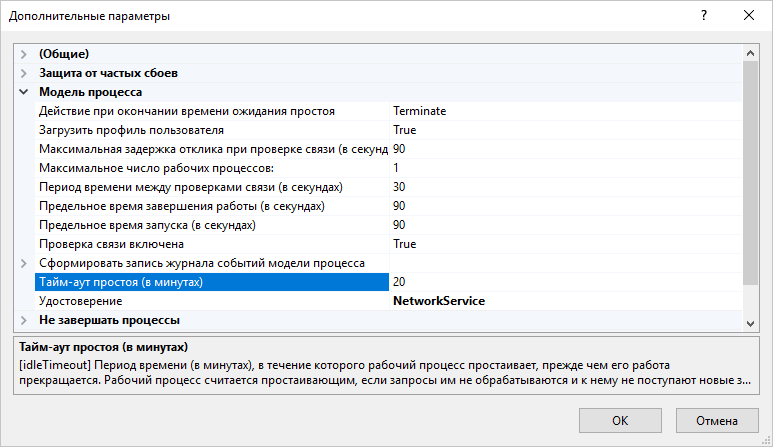Expand the Защита от частых сбоев section

(x=23, y=73)
